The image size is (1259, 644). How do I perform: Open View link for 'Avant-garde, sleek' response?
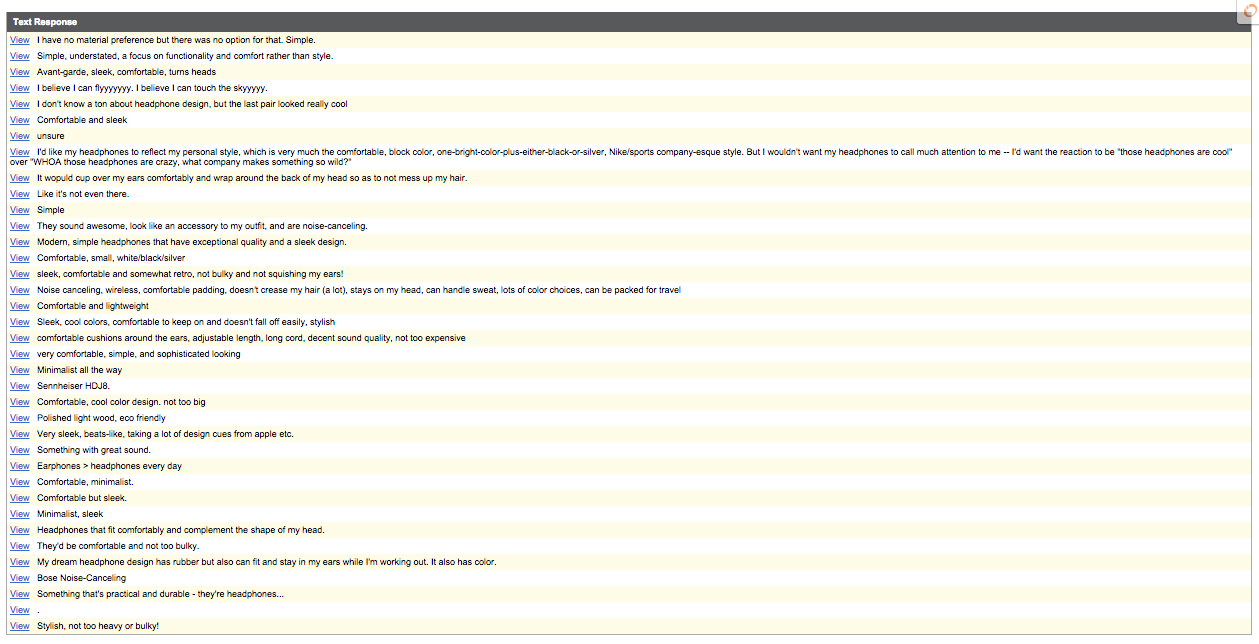pos(19,72)
